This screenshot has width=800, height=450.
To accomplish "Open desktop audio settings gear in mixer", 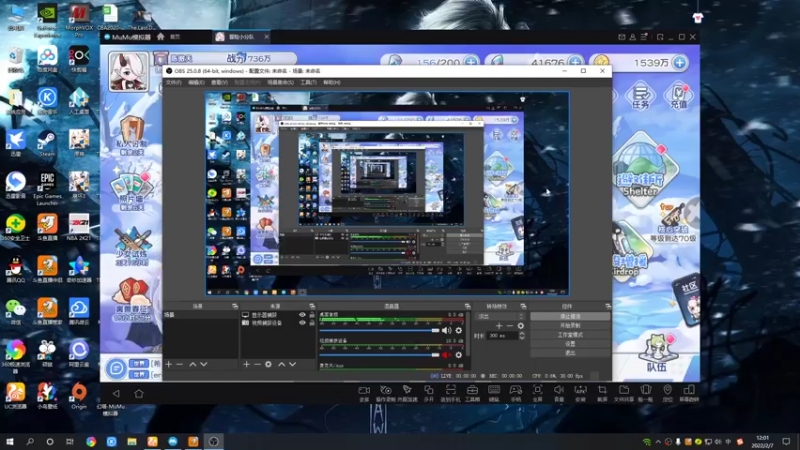I will click(x=459, y=331).
